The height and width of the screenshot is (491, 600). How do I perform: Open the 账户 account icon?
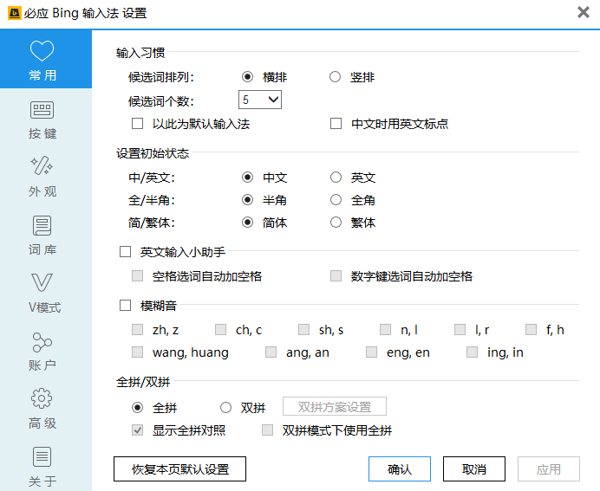click(43, 342)
